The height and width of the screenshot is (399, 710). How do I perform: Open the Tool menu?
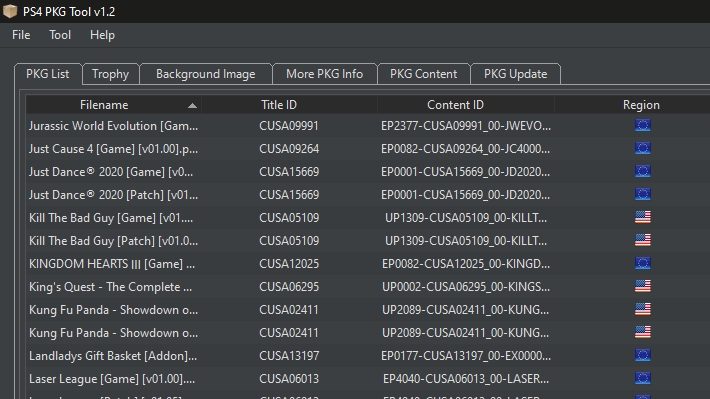[60, 35]
